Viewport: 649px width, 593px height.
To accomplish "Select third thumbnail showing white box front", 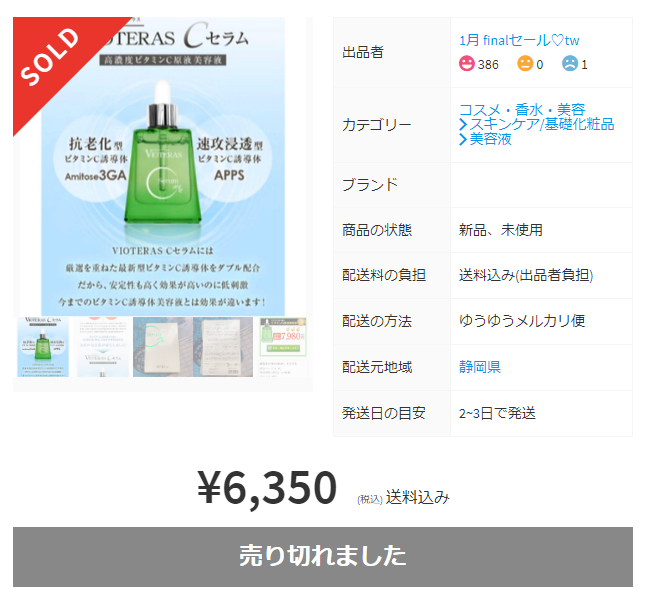I will point(163,347).
